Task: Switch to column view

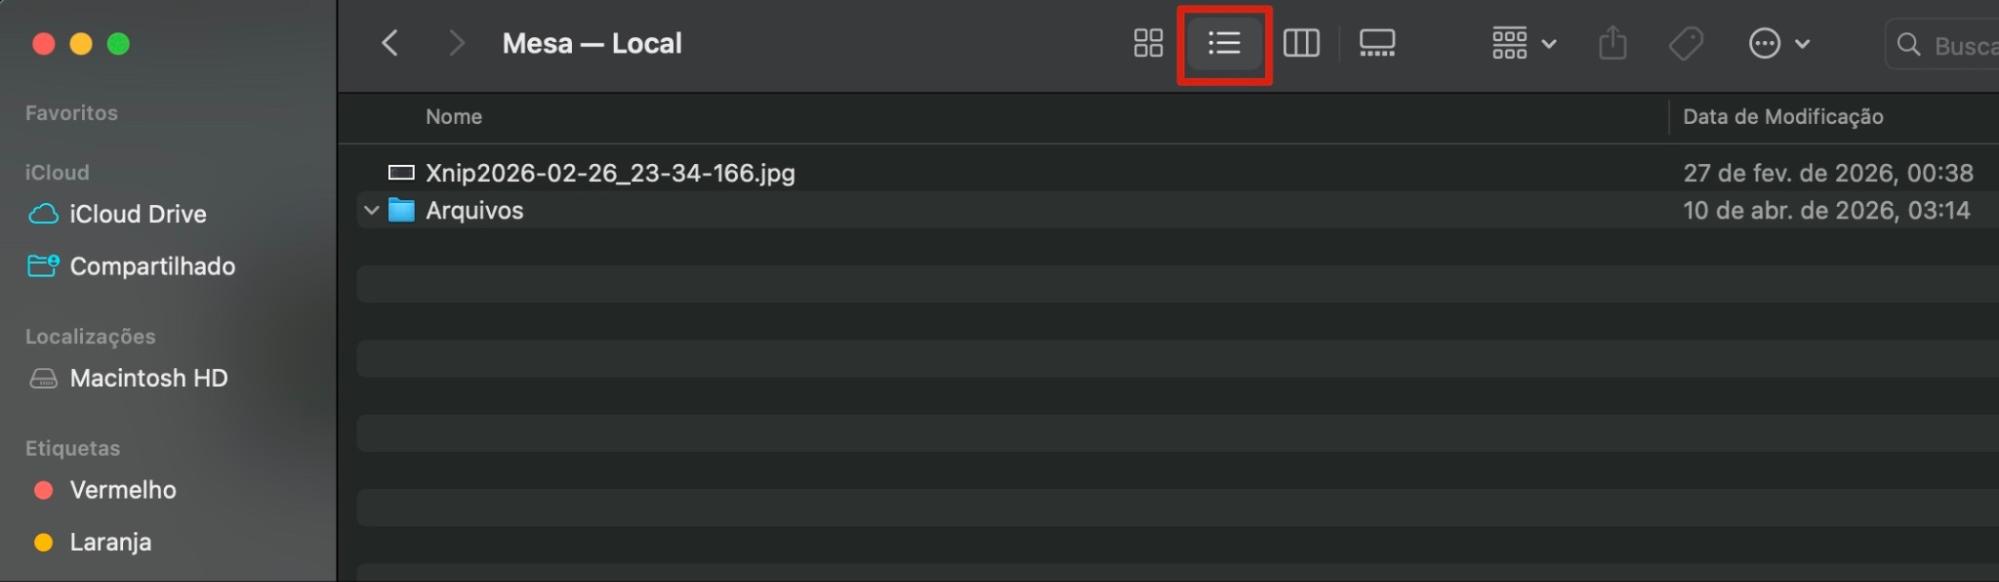Action: click(x=1302, y=43)
